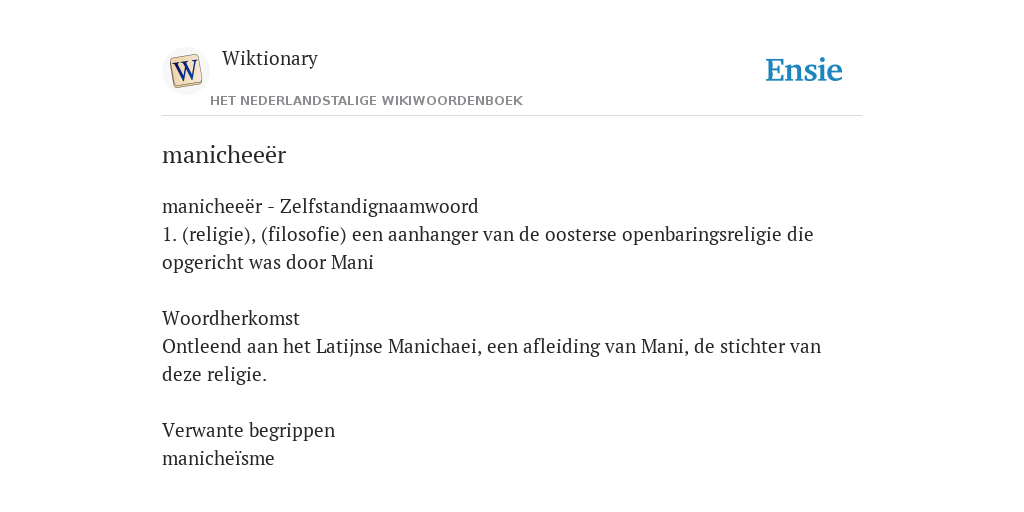This screenshot has height=512, width=1024.
Task: Click the Wiktionary W logo icon
Action: click(x=185, y=71)
